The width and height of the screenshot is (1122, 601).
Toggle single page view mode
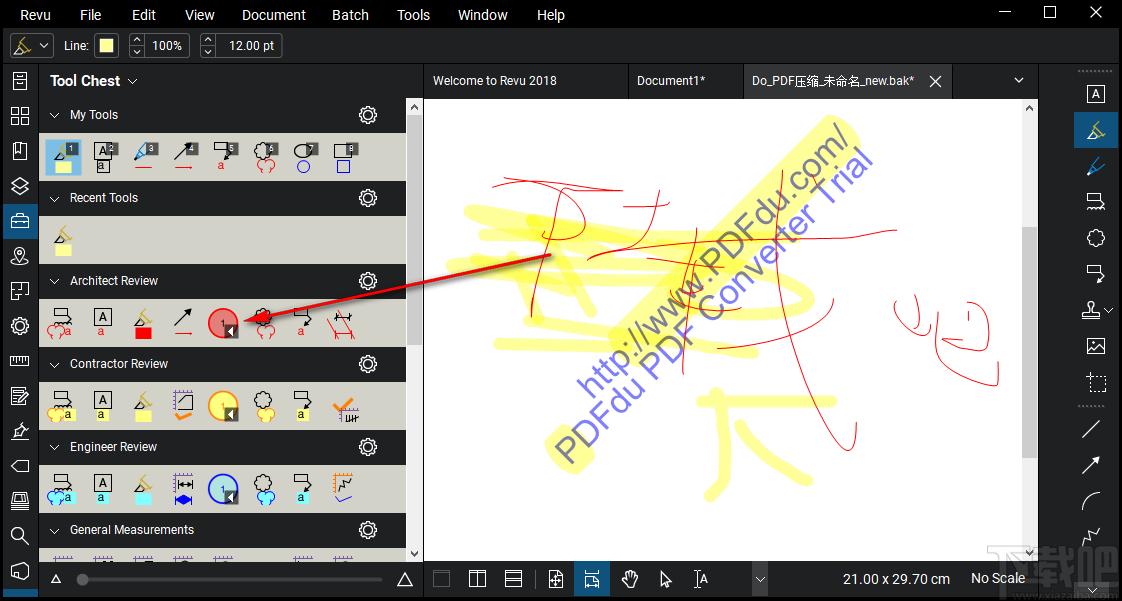[x=442, y=580]
